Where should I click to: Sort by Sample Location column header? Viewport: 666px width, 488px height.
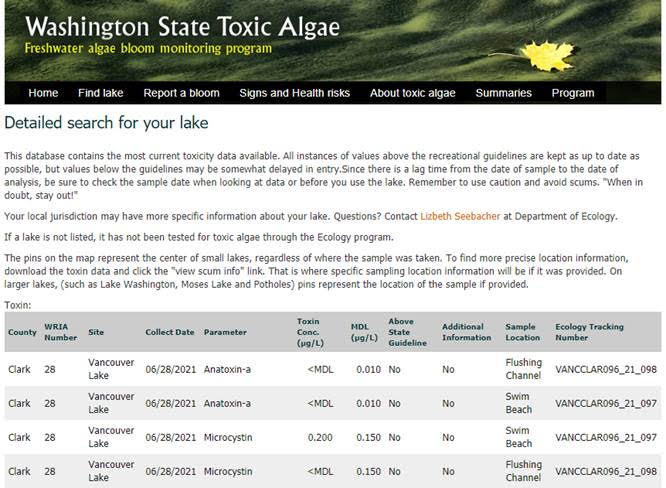[x=522, y=332]
